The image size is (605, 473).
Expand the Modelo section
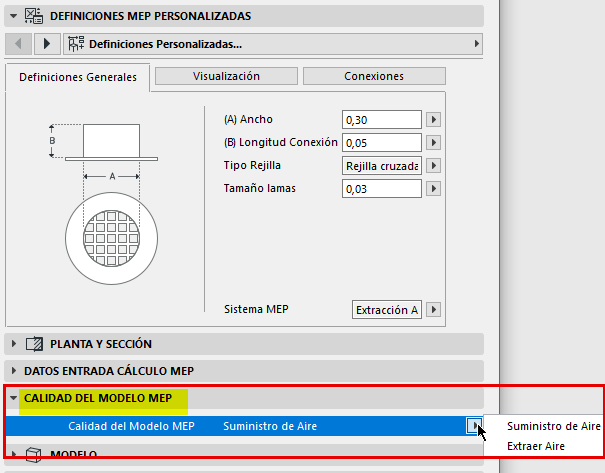14,454
